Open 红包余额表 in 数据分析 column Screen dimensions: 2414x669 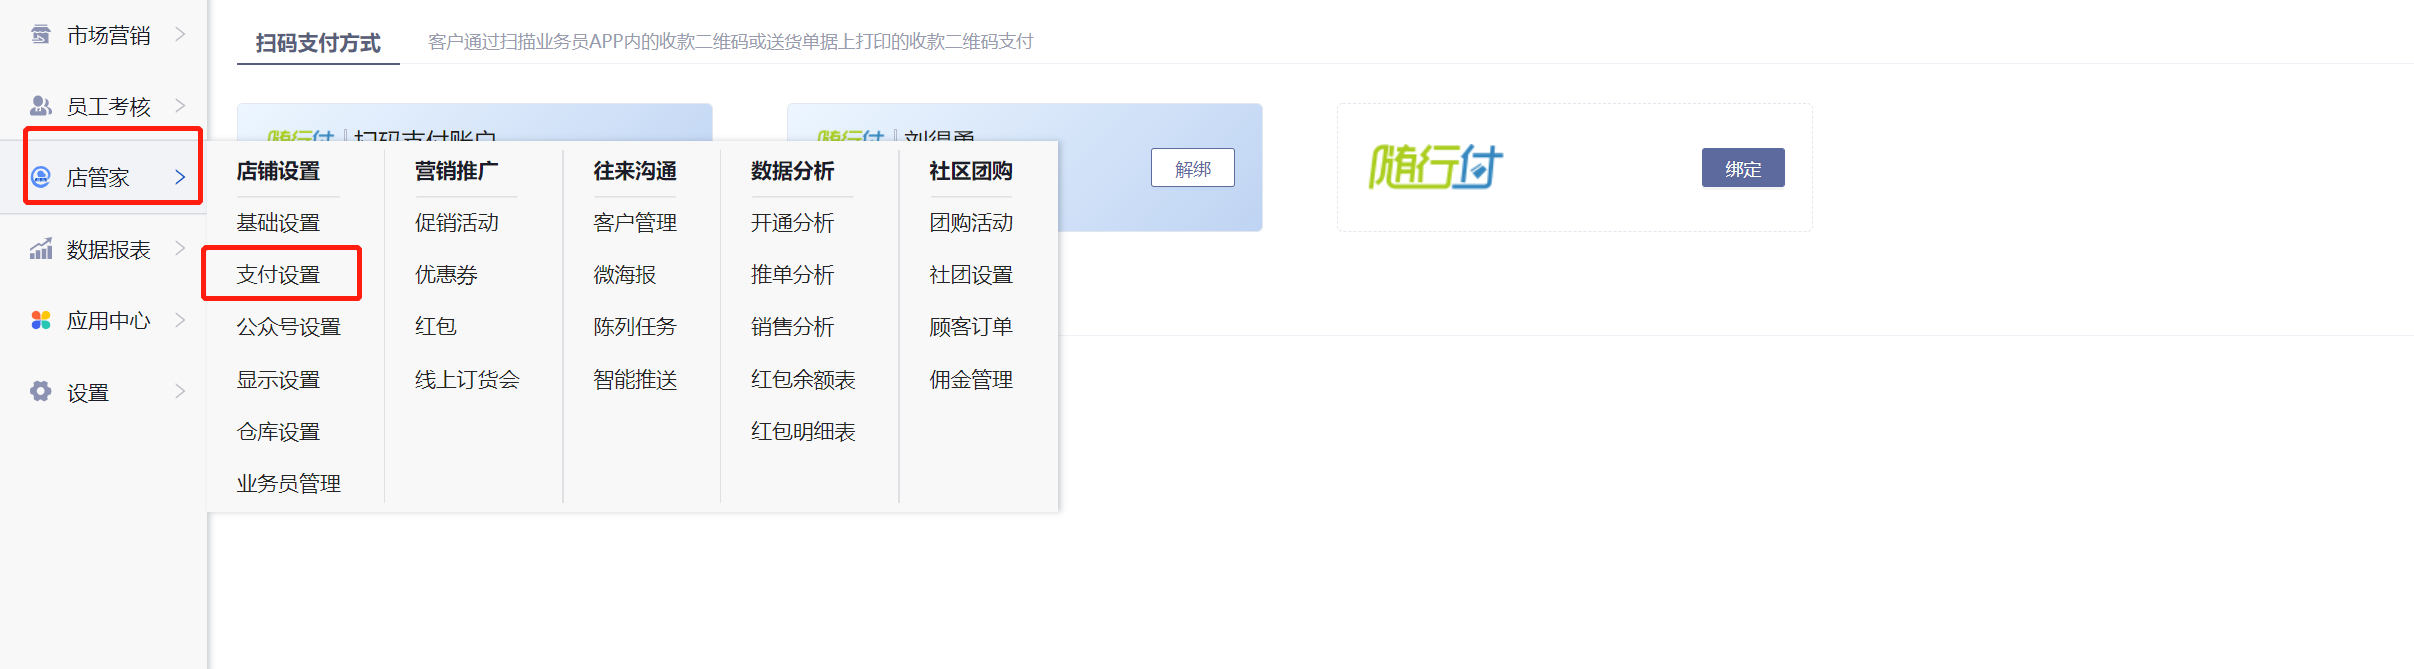click(802, 380)
